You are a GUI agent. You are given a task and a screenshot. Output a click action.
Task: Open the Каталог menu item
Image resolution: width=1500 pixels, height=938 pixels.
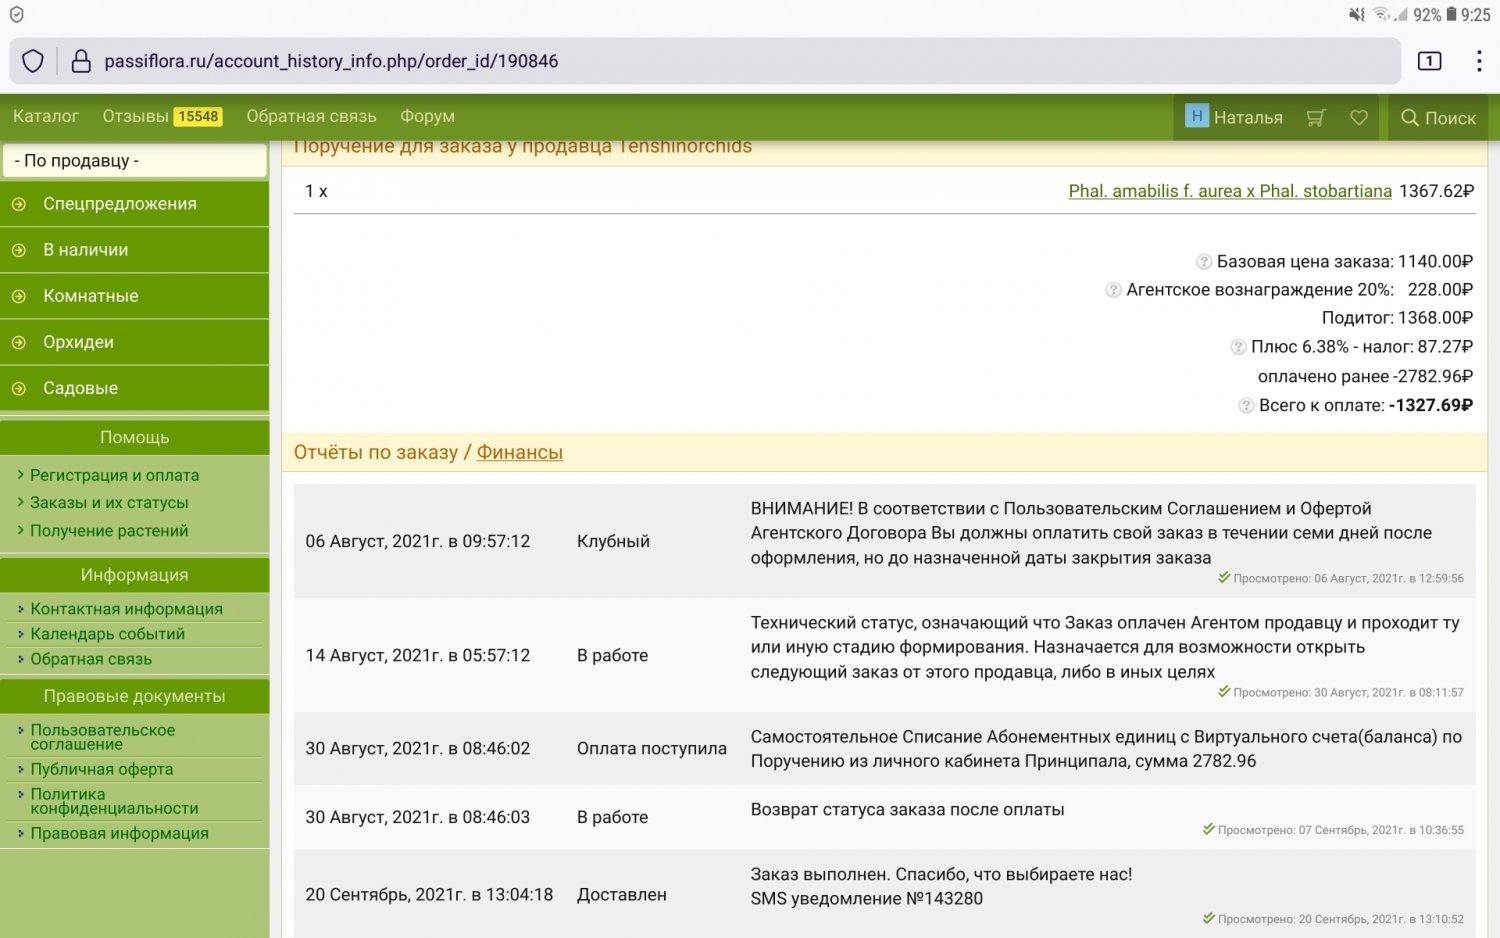[x=46, y=117]
